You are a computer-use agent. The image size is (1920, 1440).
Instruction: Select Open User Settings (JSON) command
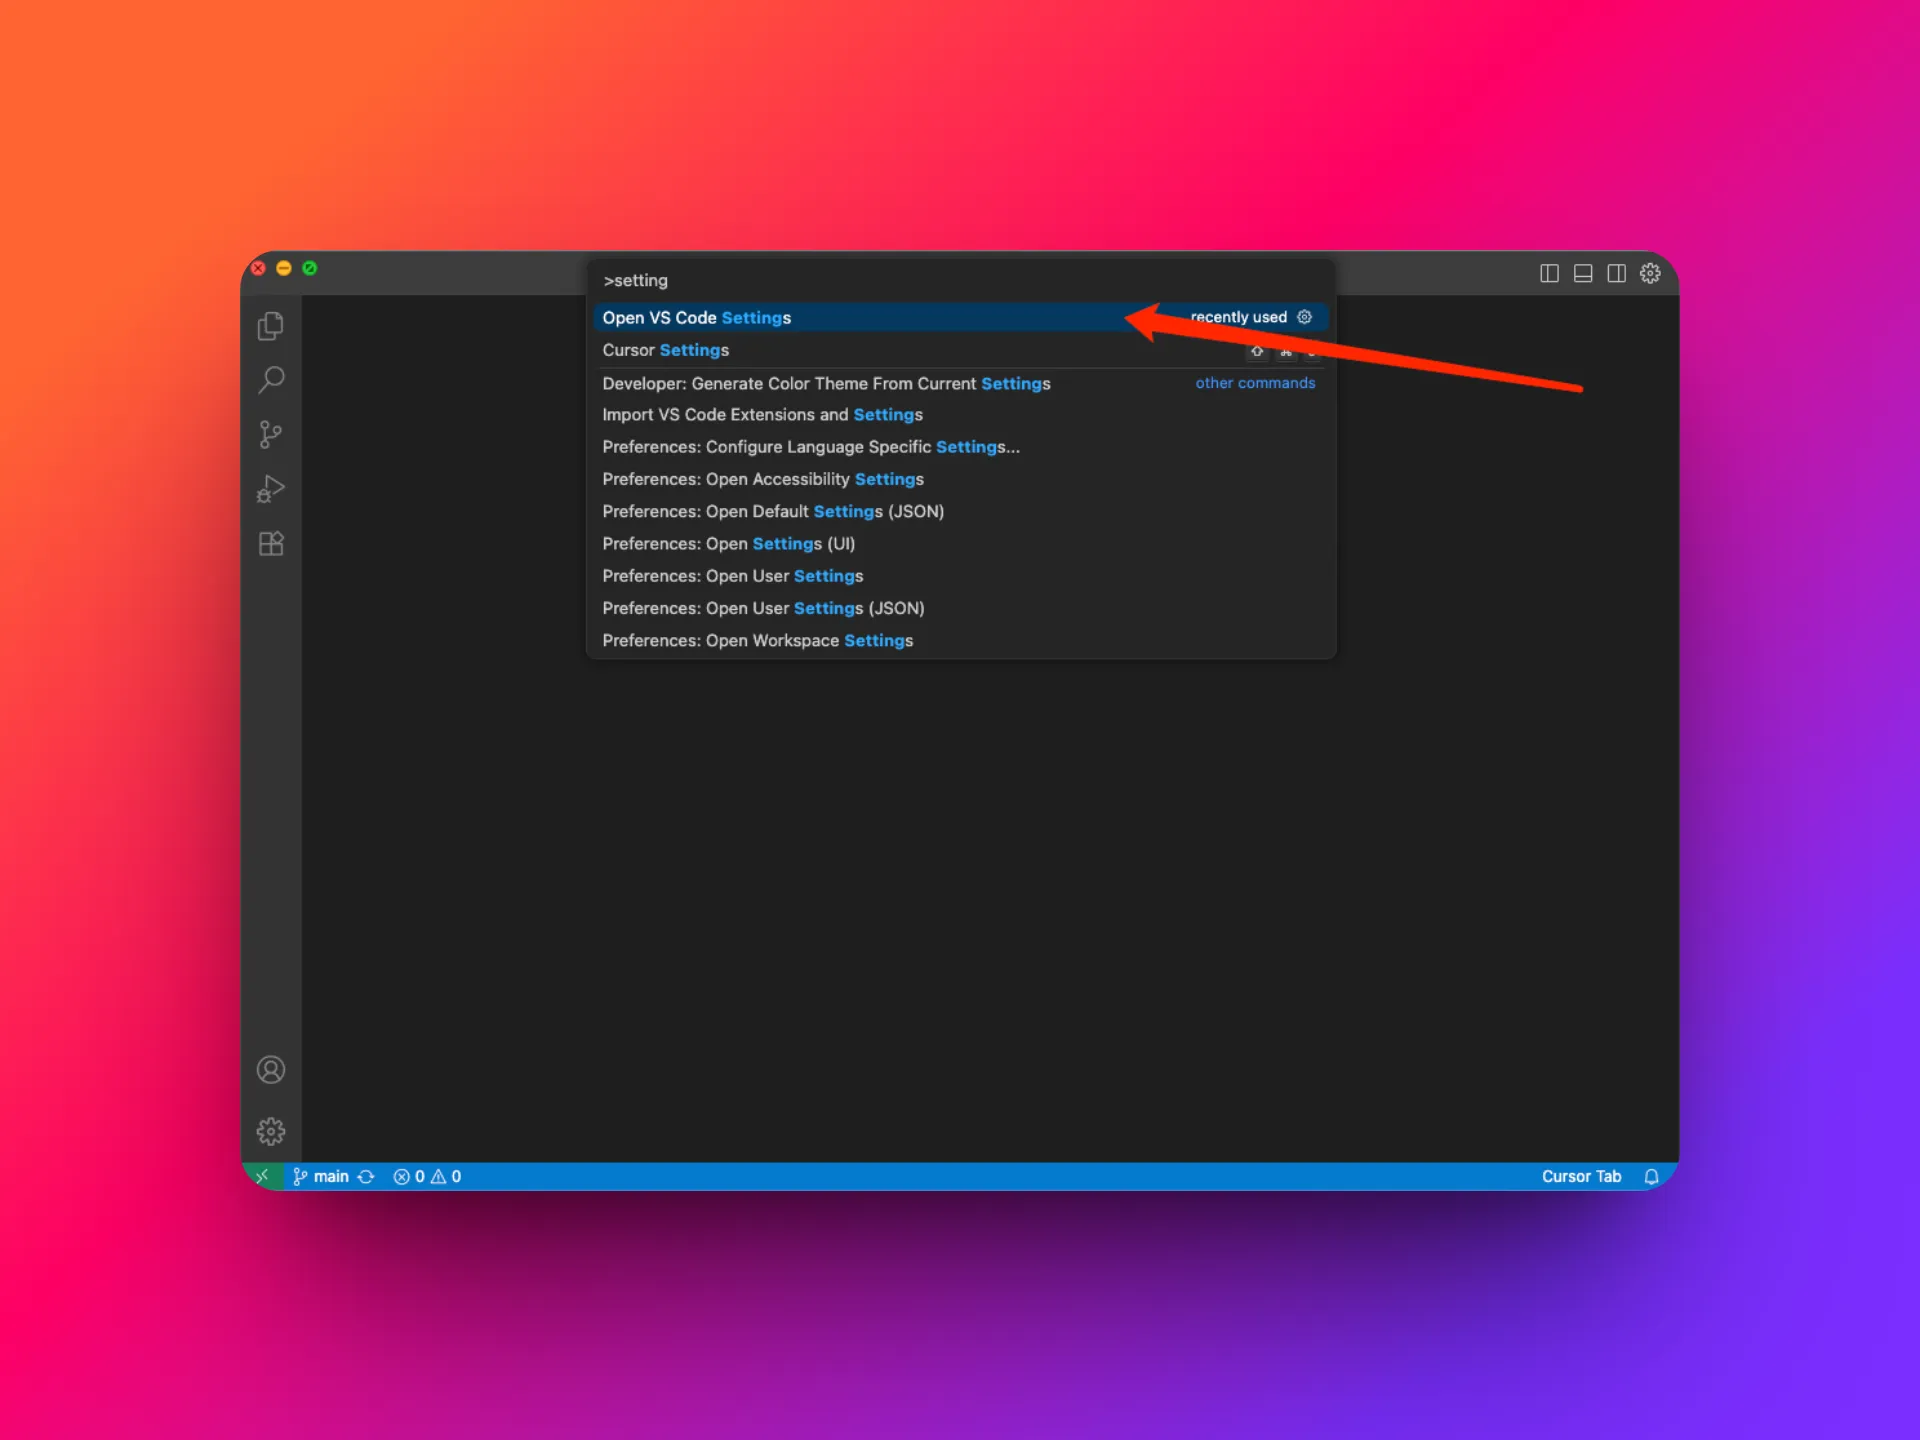(960, 608)
